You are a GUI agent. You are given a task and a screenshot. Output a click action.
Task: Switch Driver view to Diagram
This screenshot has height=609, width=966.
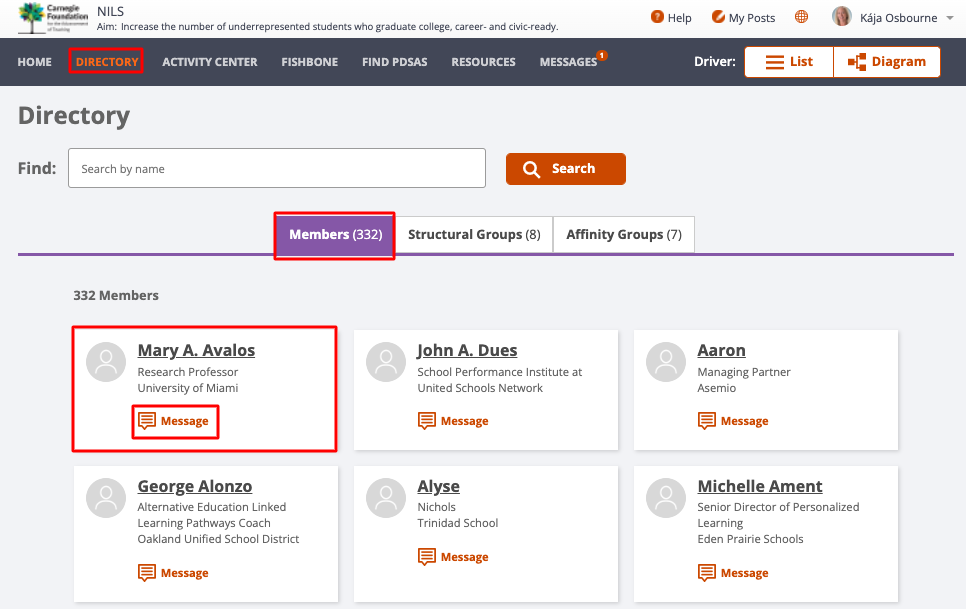pyautogui.click(x=887, y=62)
